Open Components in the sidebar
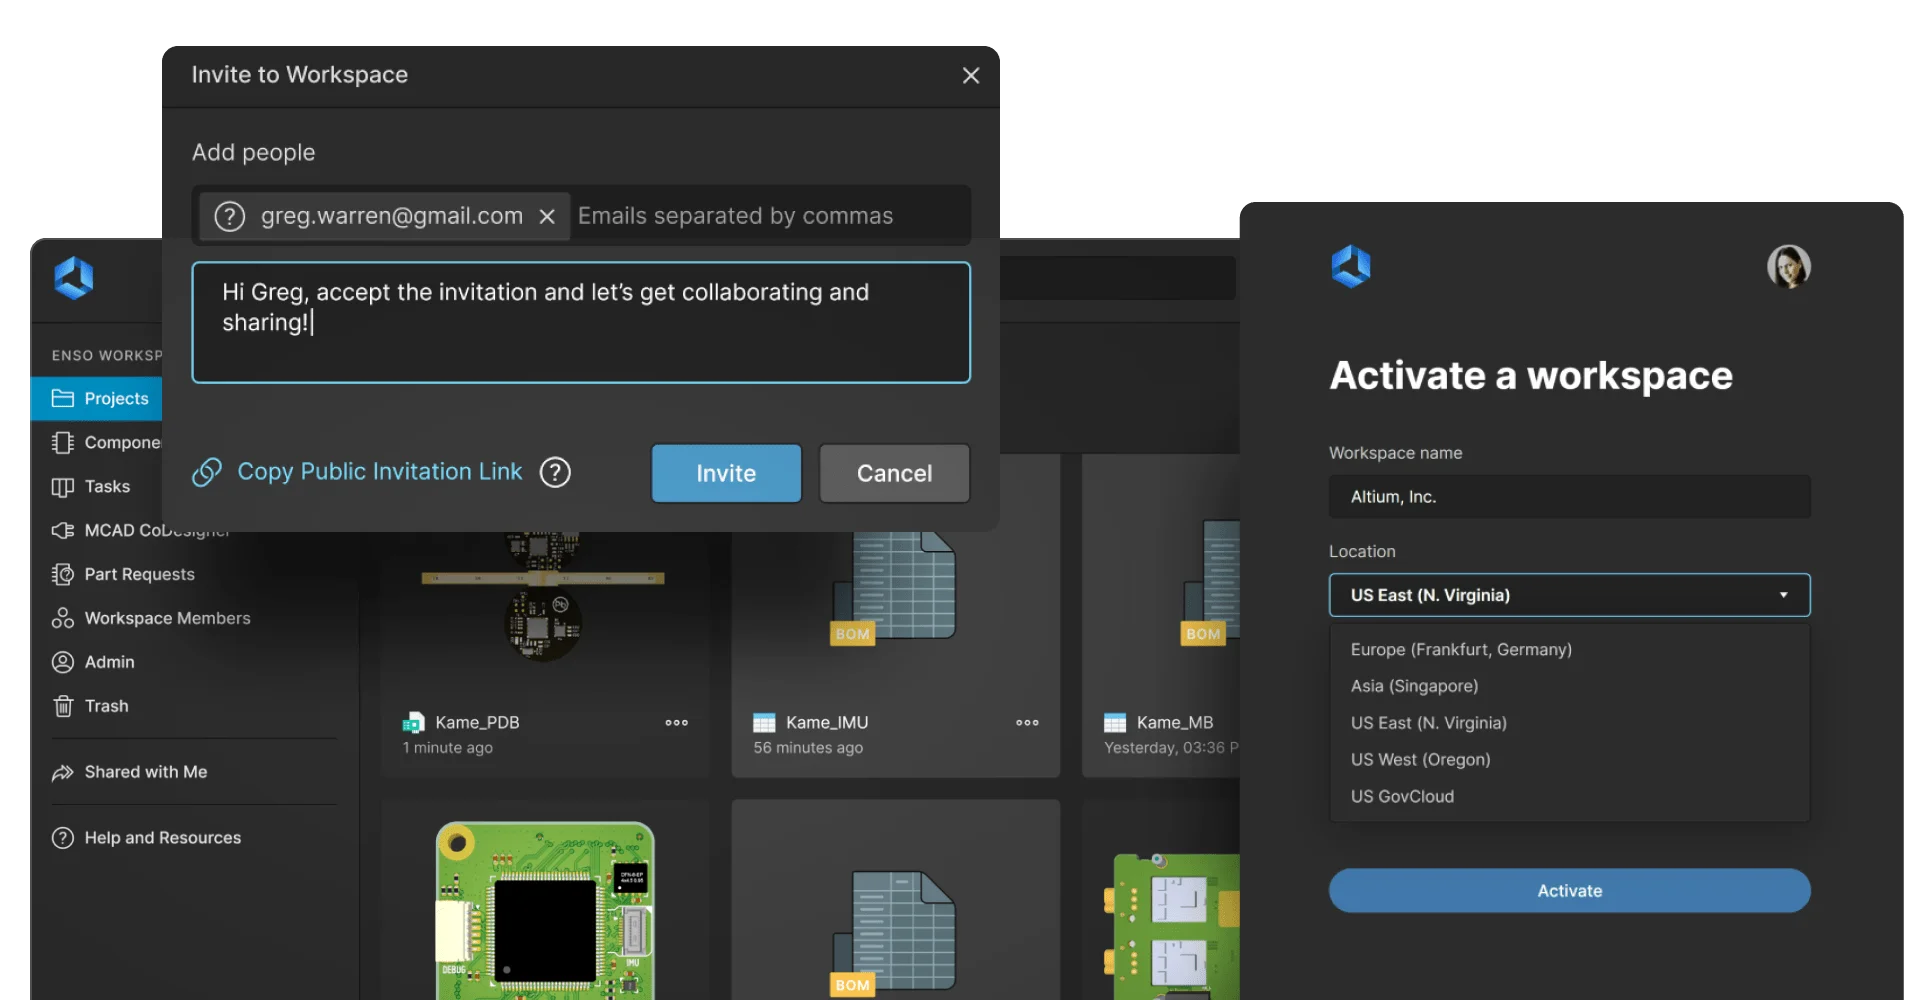This screenshot has width=1920, height=1000. [106, 442]
